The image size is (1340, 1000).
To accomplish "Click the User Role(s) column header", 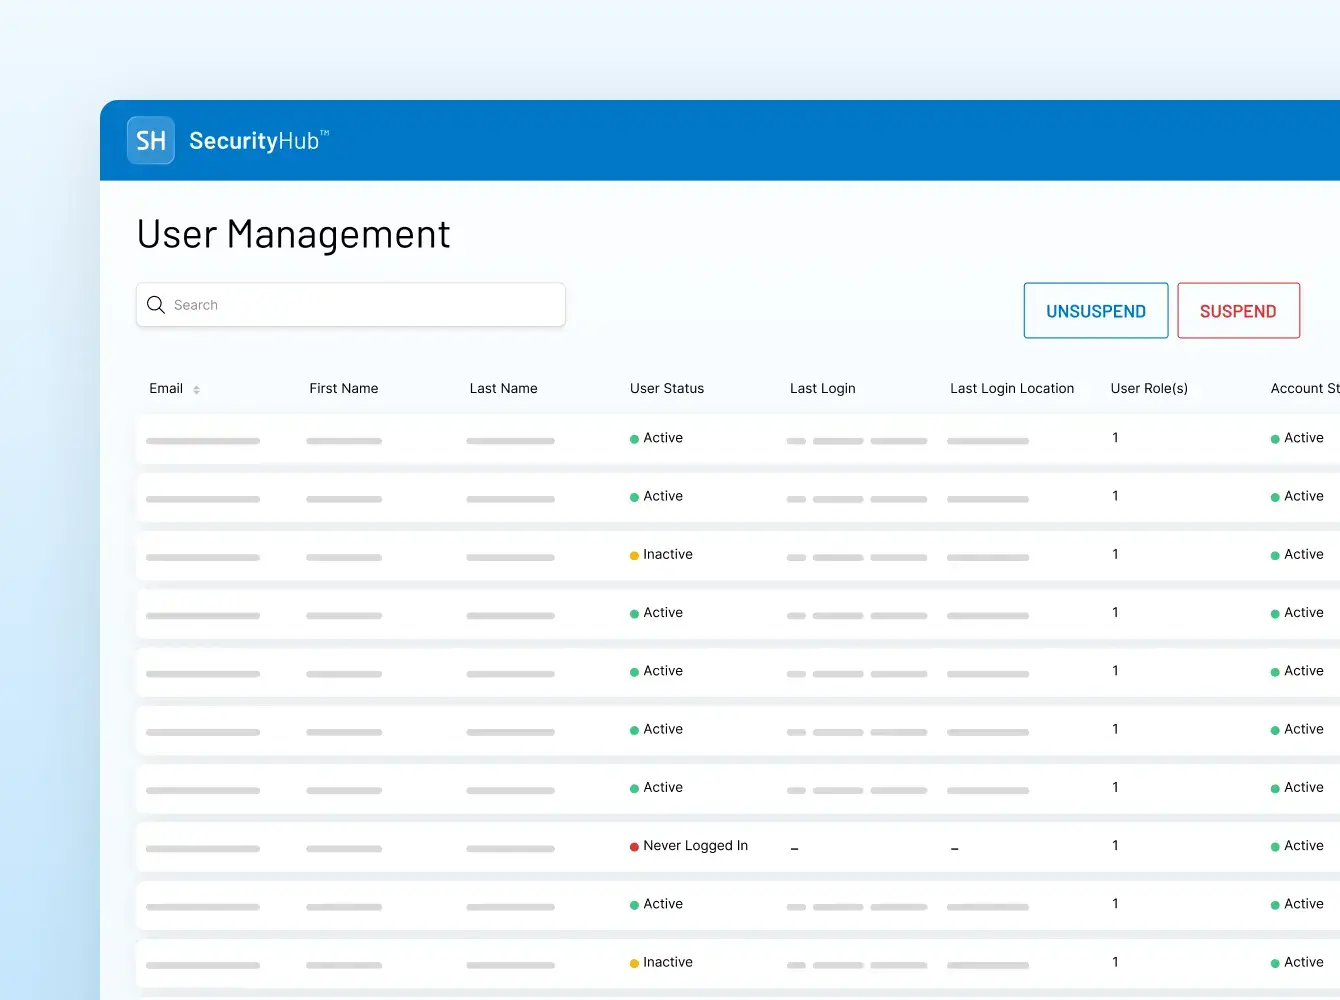I will [x=1148, y=389].
